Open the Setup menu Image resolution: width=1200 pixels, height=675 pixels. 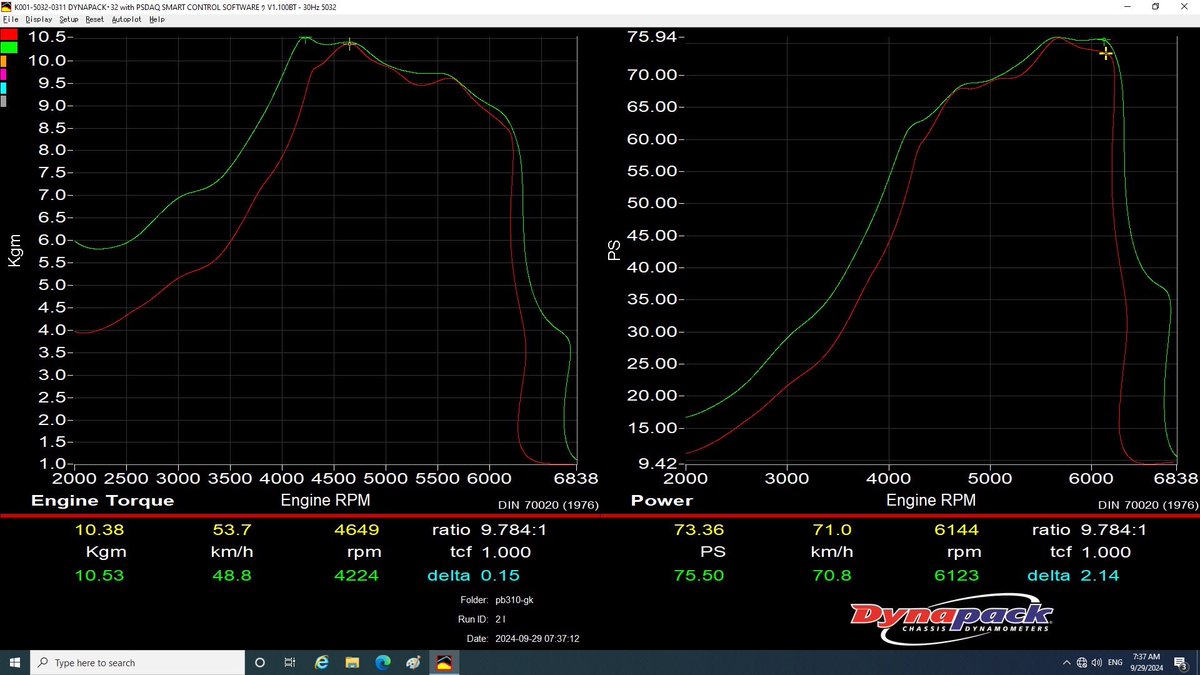[x=68, y=19]
